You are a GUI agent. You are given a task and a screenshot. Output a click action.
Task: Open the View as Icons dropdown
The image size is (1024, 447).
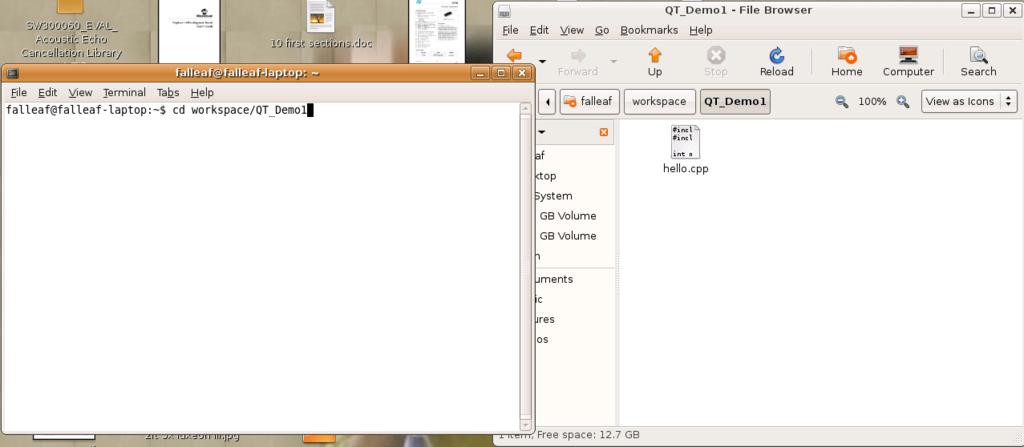(969, 101)
